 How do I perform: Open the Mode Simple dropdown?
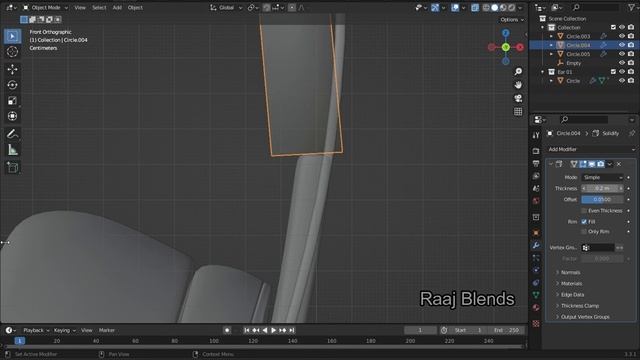click(x=602, y=178)
